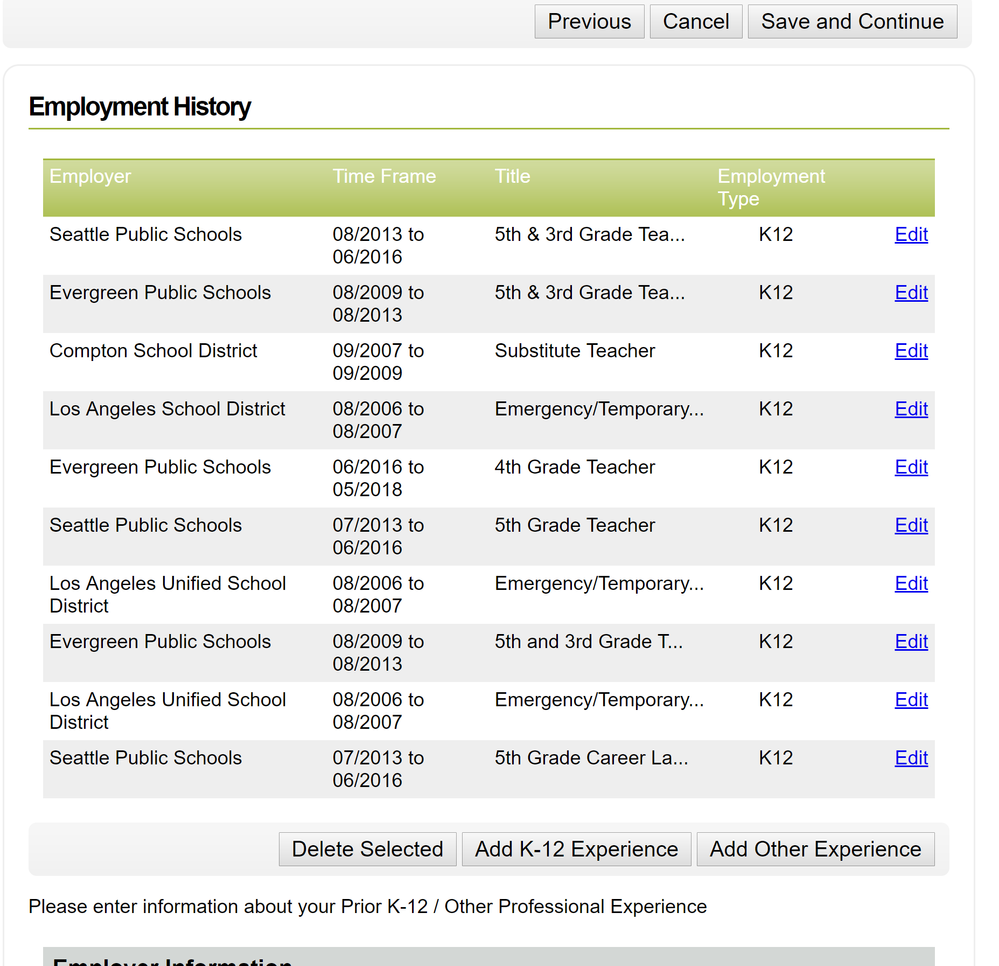Click the Substitute Teacher title cell
This screenshot has width=999, height=966.
coord(575,350)
